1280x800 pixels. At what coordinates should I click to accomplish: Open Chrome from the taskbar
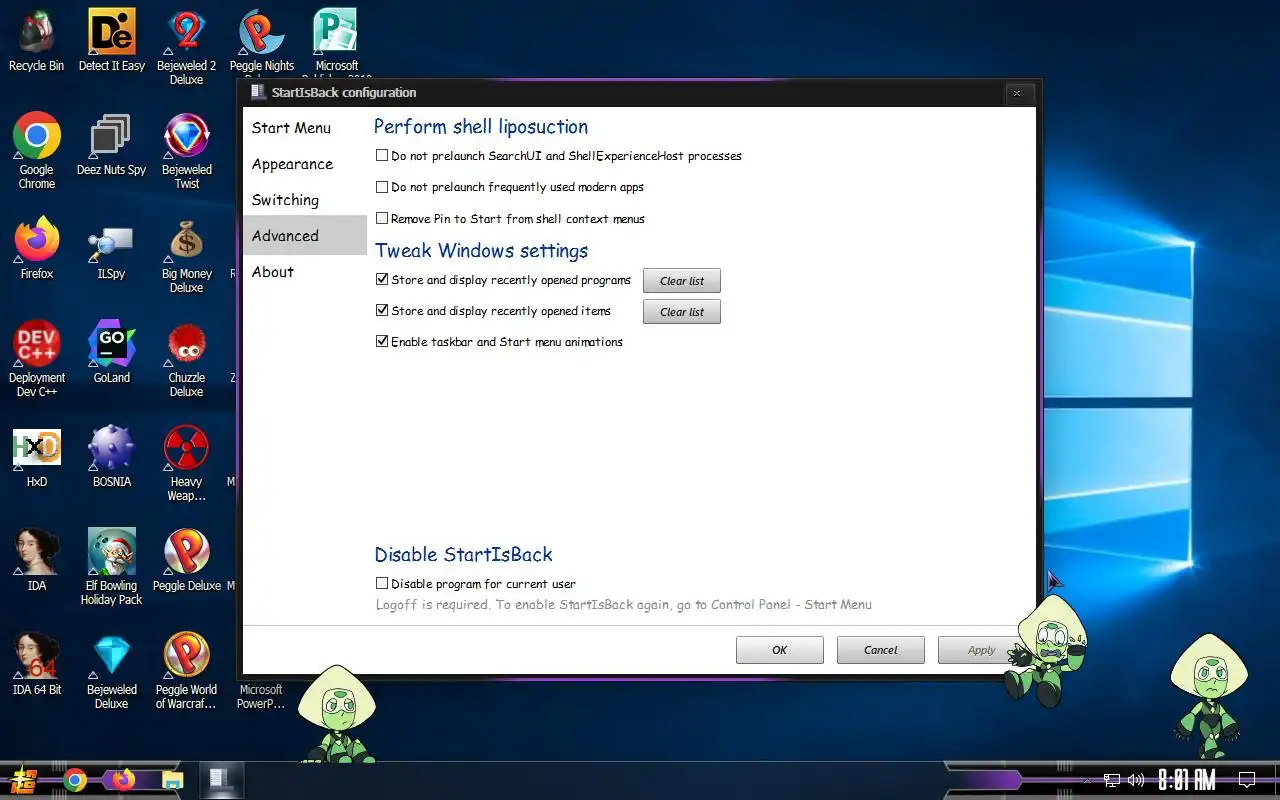[x=74, y=780]
